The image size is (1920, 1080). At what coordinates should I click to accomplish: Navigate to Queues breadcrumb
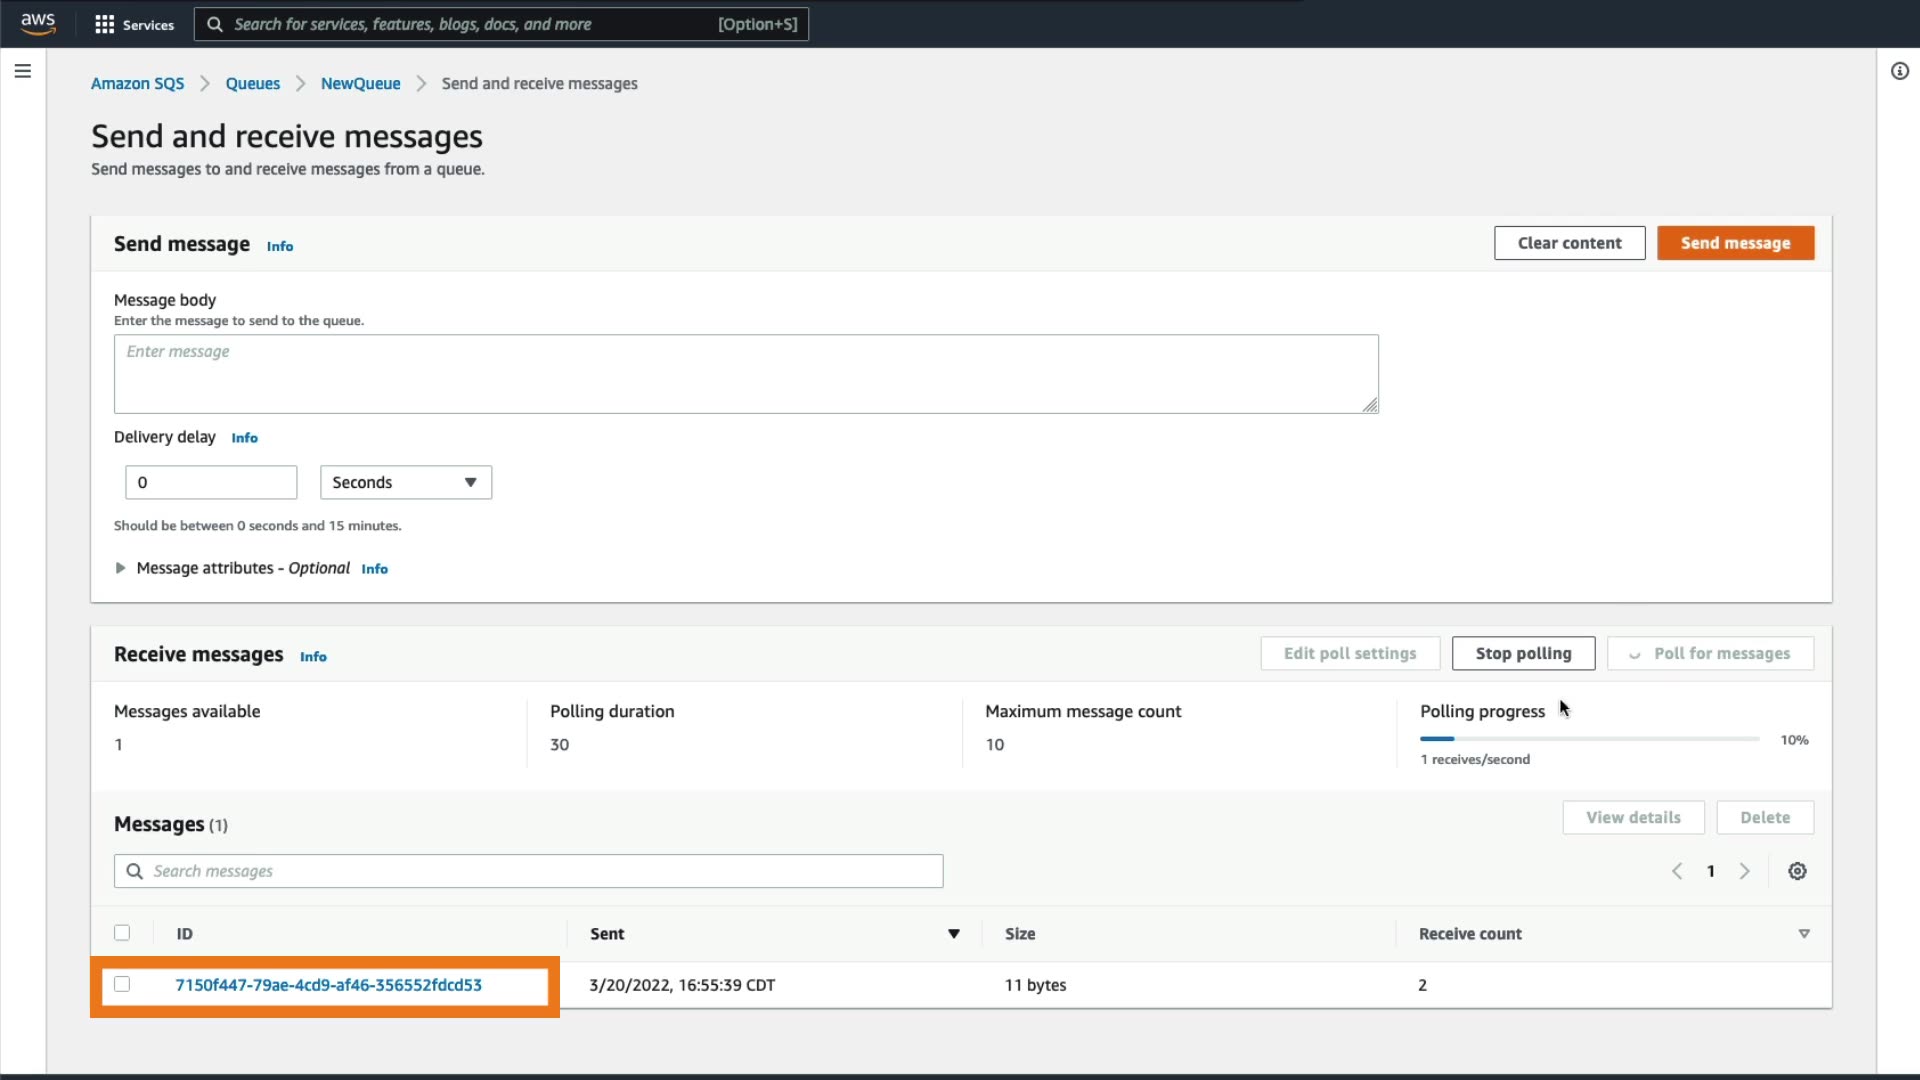coord(252,84)
